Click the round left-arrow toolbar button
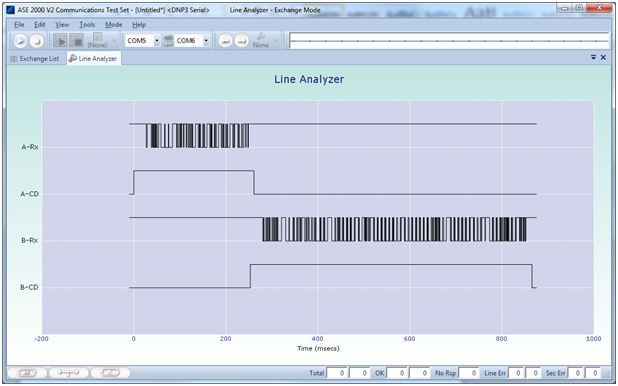618x386 pixels. pyautogui.click(x=225, y=41)
